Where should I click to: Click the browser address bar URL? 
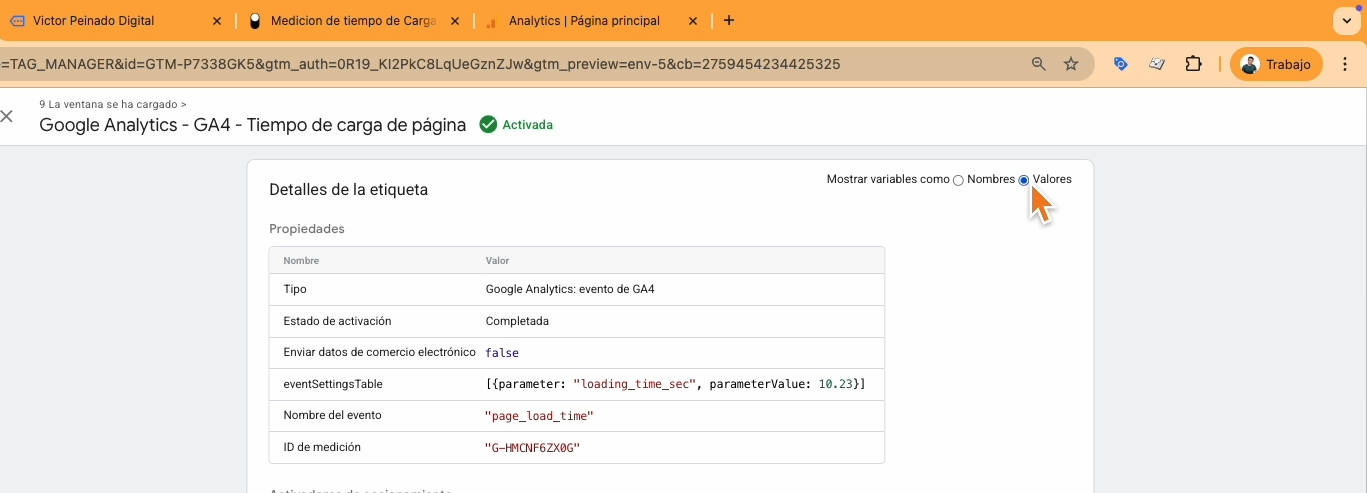tap(500, 64)
